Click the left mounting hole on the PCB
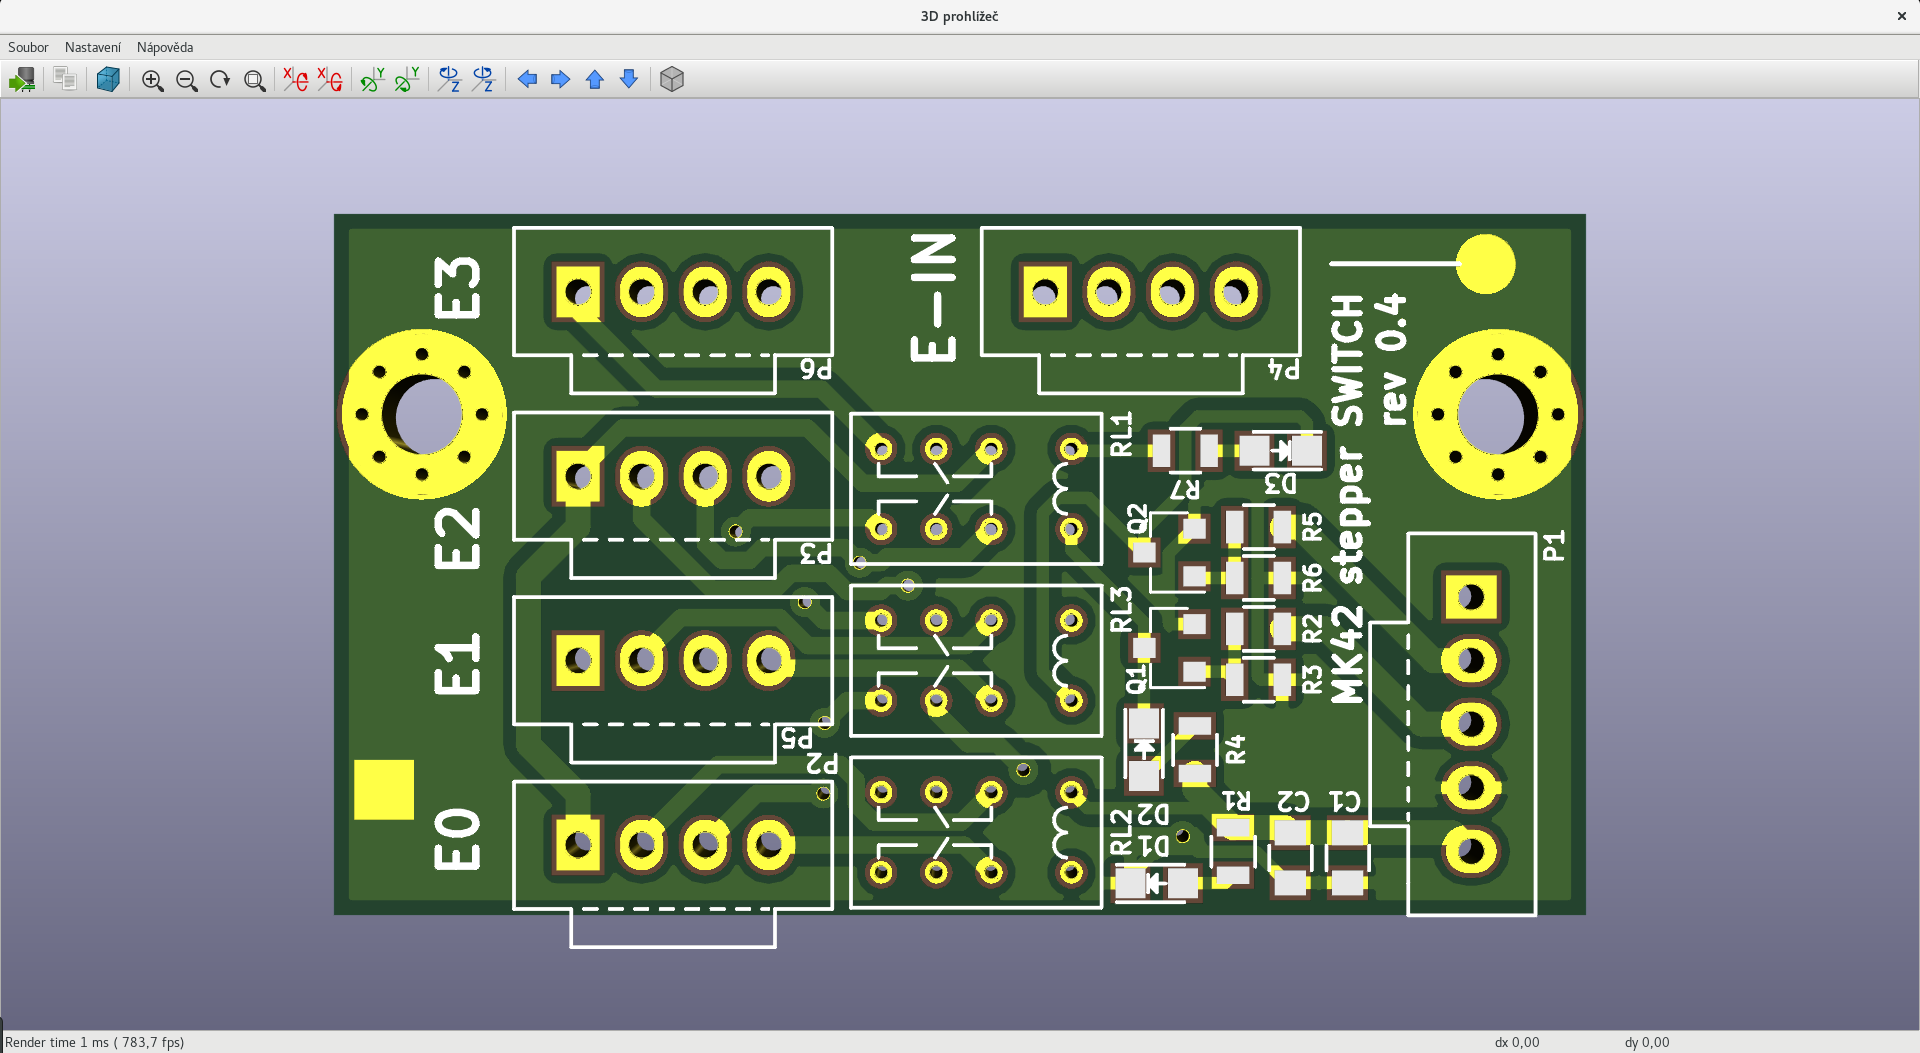This screenshot has width=1920, height=1053. 423,414
